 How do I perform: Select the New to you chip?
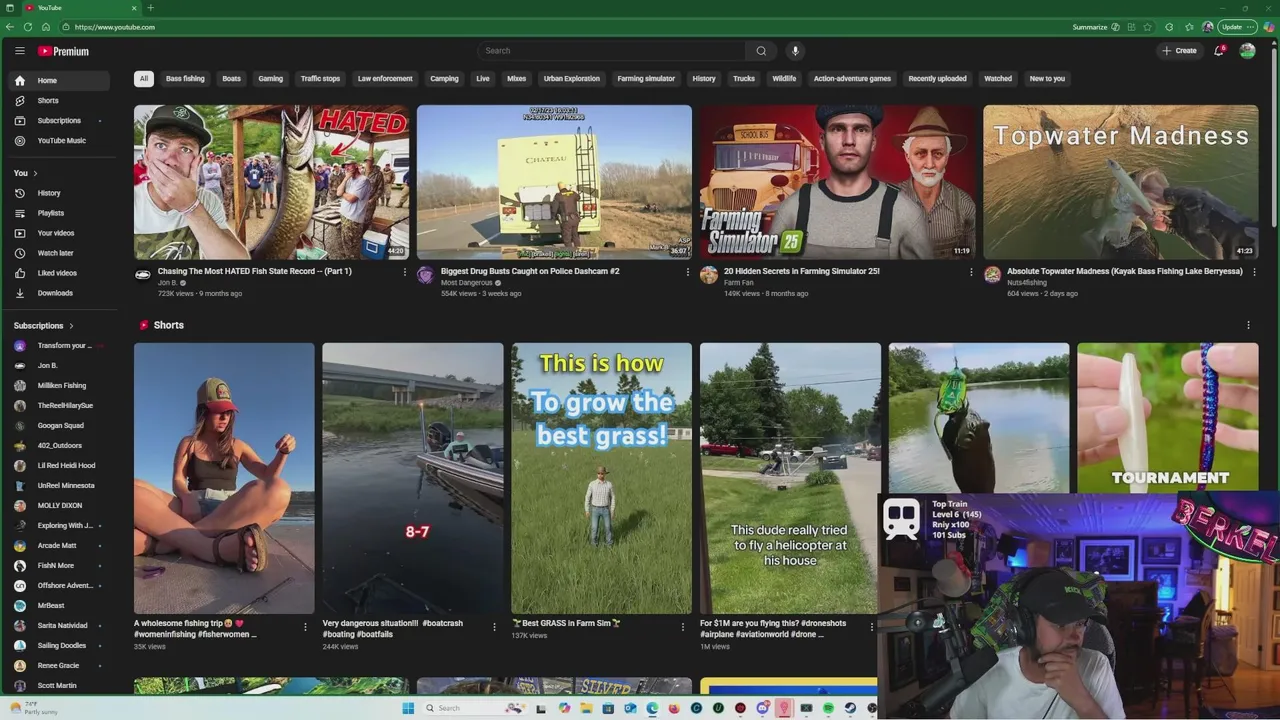click(1047, 79)
